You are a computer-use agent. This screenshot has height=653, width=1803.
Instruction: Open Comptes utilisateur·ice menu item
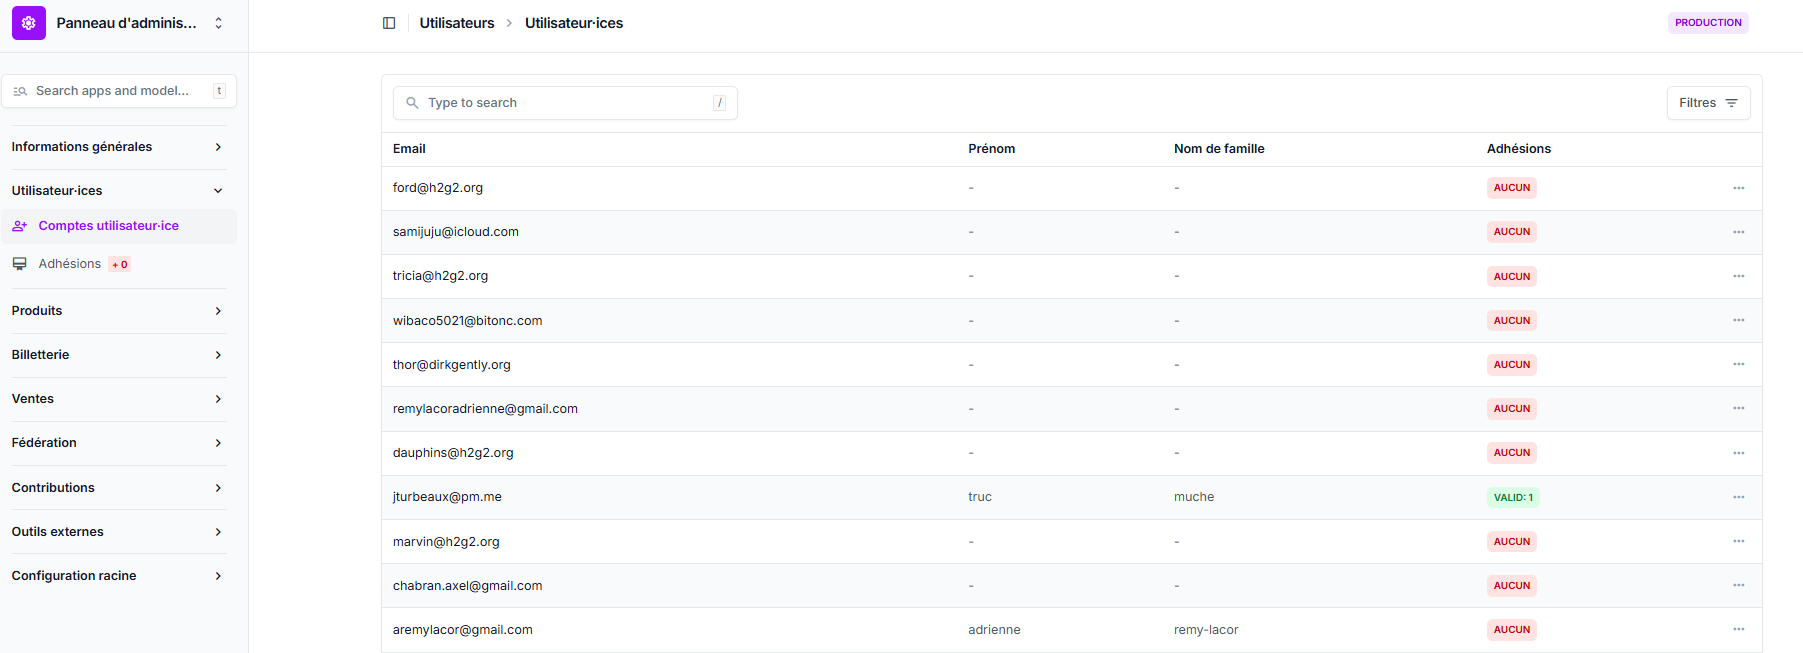coord(108,226)
